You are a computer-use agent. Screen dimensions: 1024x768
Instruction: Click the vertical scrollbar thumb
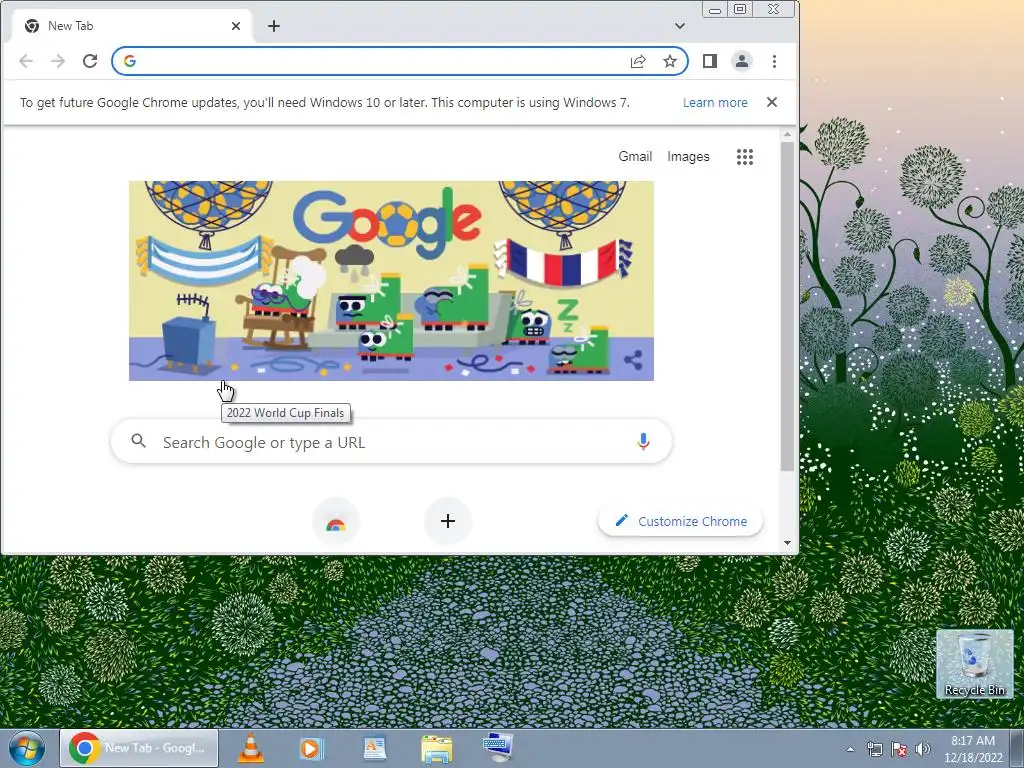[x=787, y=306]
